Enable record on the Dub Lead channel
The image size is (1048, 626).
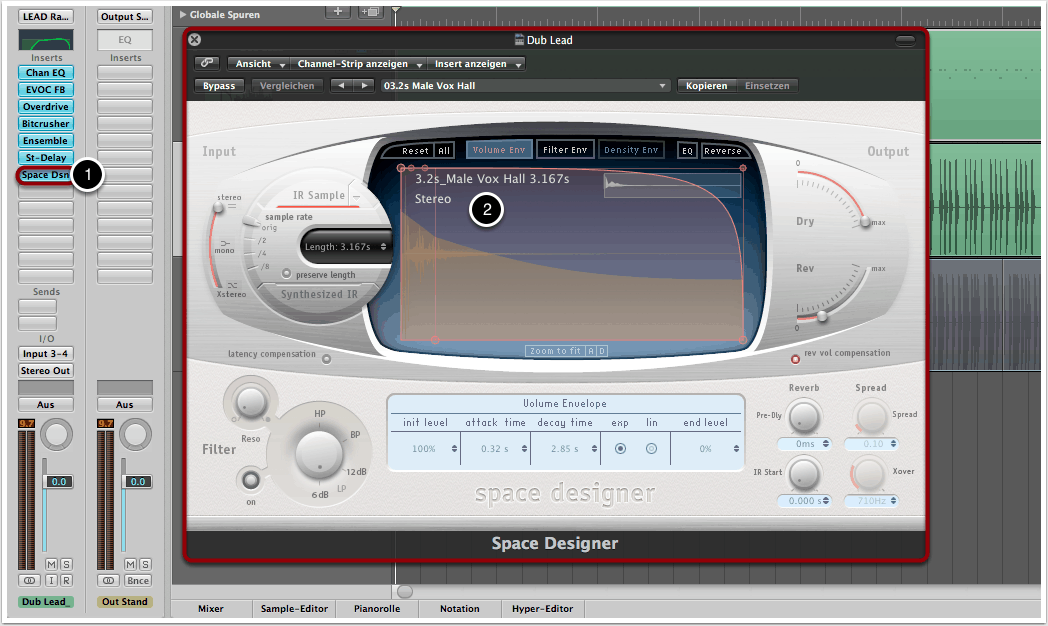pyautogui.click(x=66, y=581)
